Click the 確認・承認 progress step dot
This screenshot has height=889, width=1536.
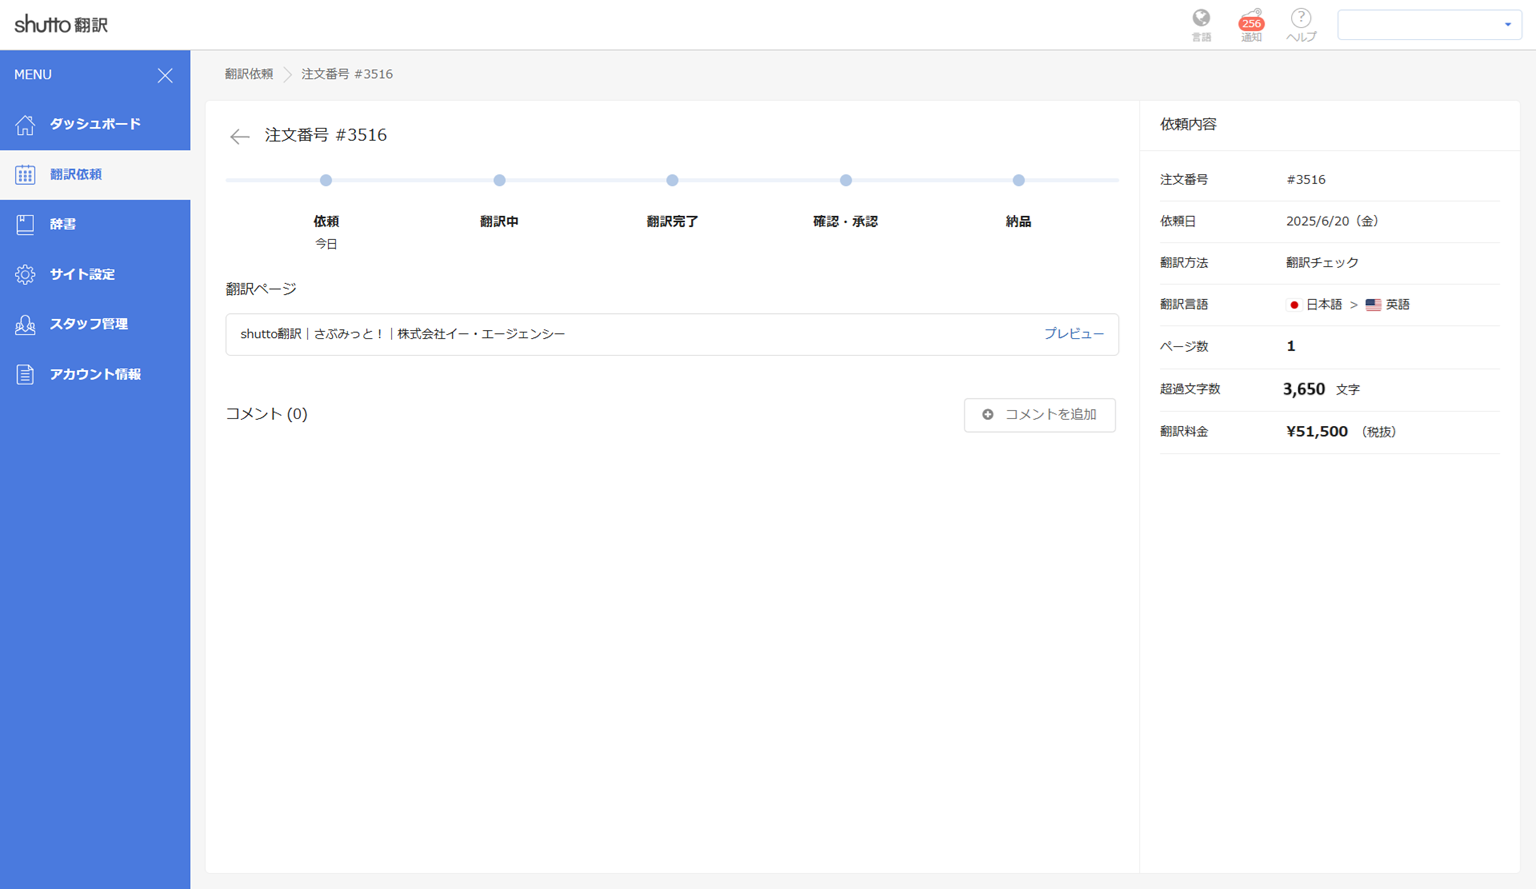(846, 180)
